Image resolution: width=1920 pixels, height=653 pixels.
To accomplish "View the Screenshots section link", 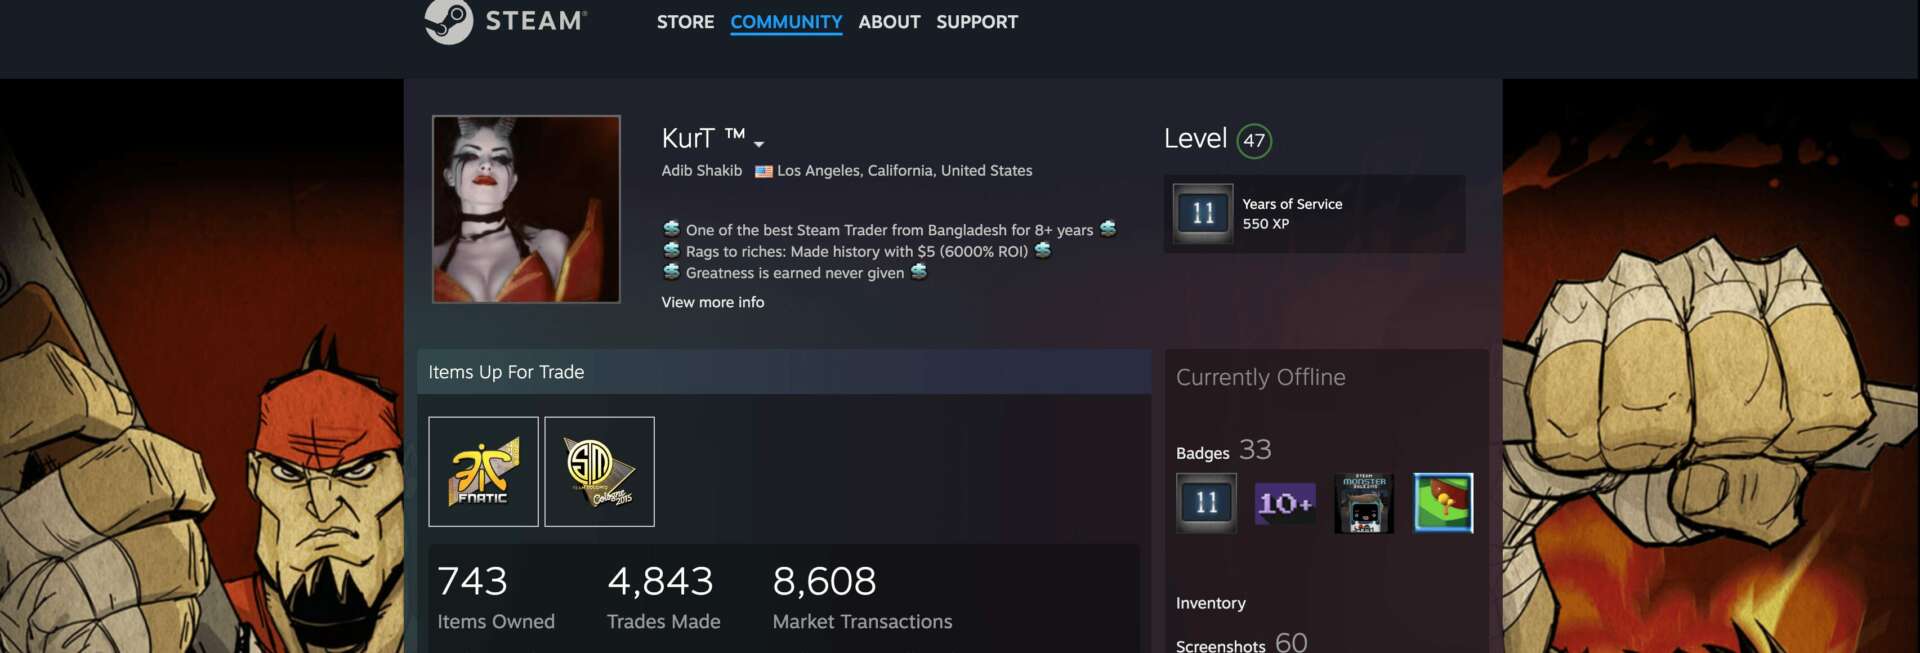I will 1220,645.
